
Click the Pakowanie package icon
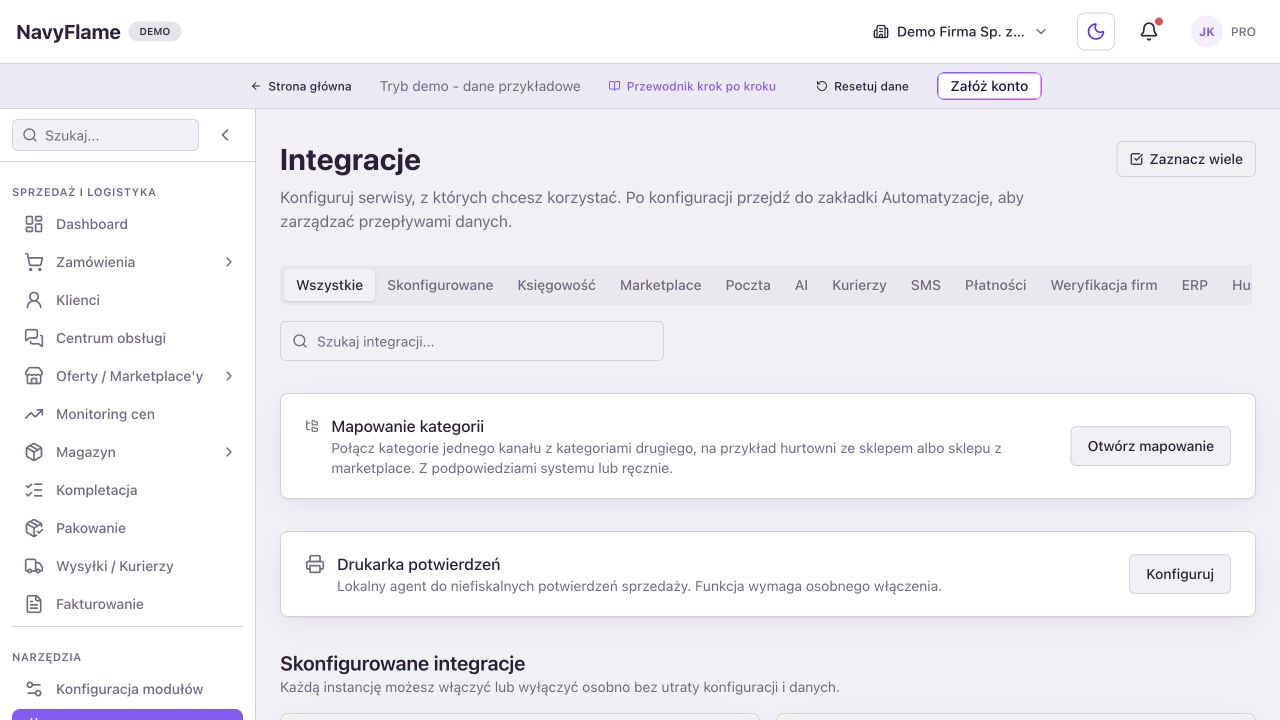click(x=34, y=528)
